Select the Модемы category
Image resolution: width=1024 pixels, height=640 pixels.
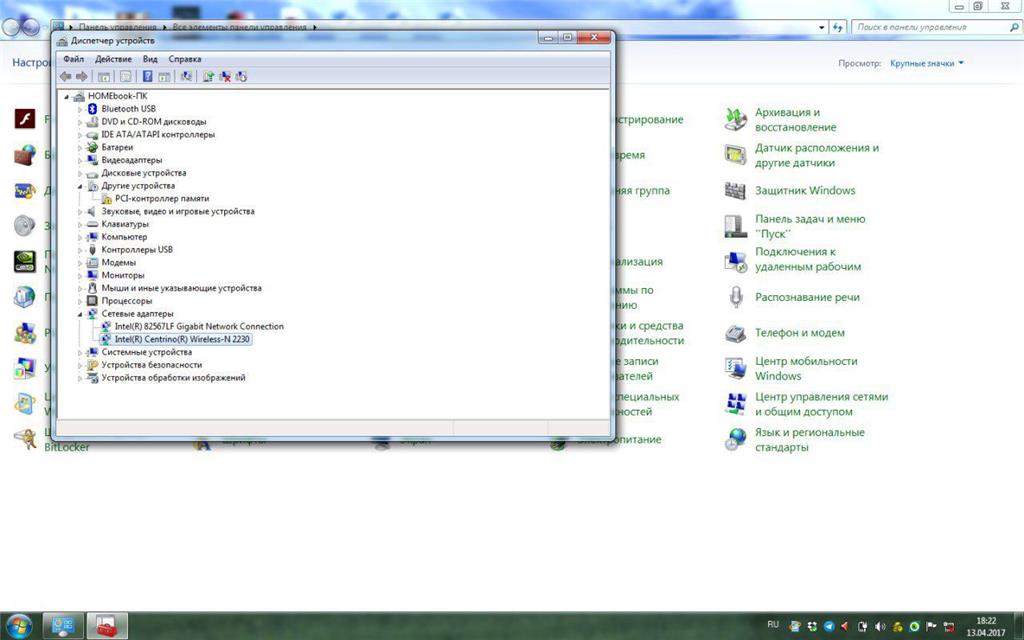[x=118, y=263]
